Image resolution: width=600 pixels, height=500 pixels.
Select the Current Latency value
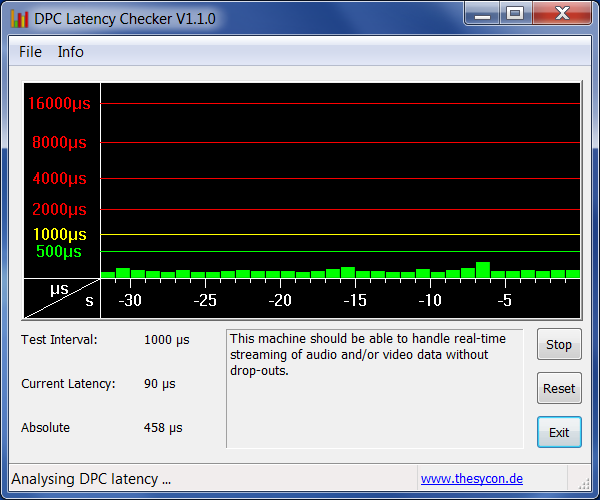tap(158, 384)
